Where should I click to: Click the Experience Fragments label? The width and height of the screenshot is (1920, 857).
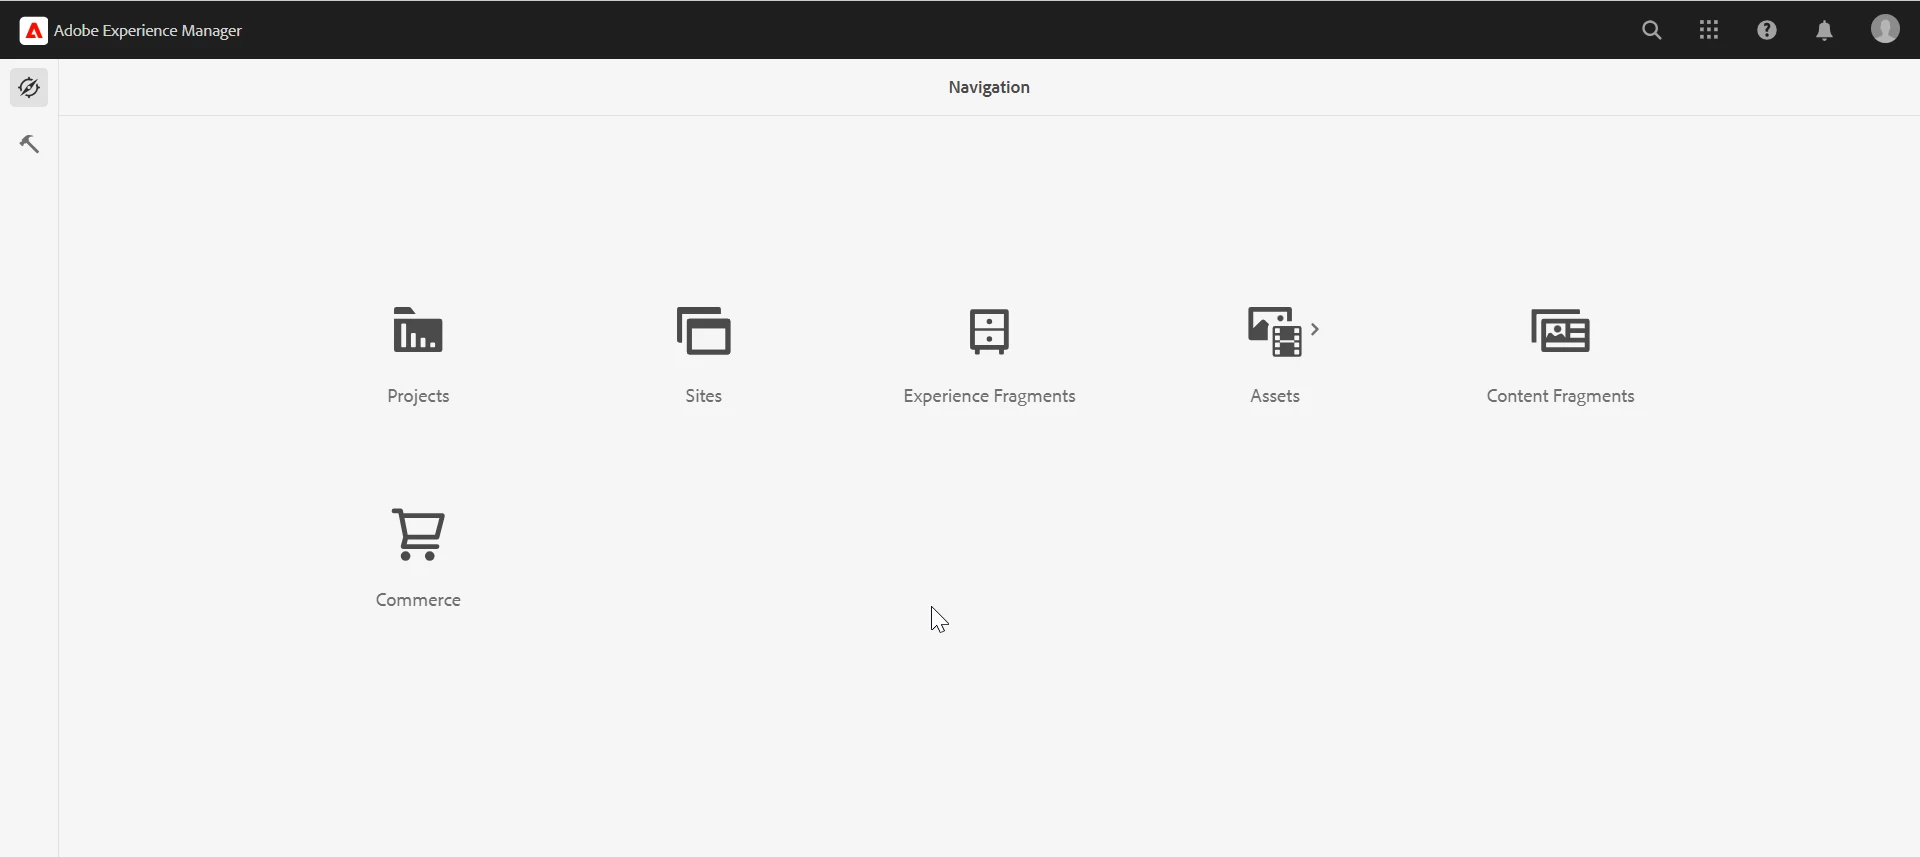click(x=989, y=397)
